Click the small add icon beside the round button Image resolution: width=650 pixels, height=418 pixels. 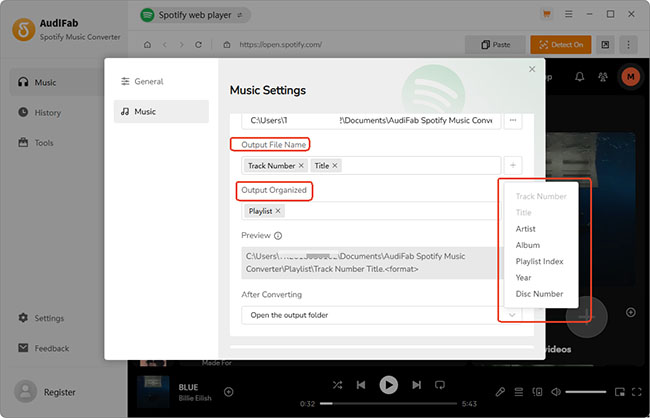631,312
